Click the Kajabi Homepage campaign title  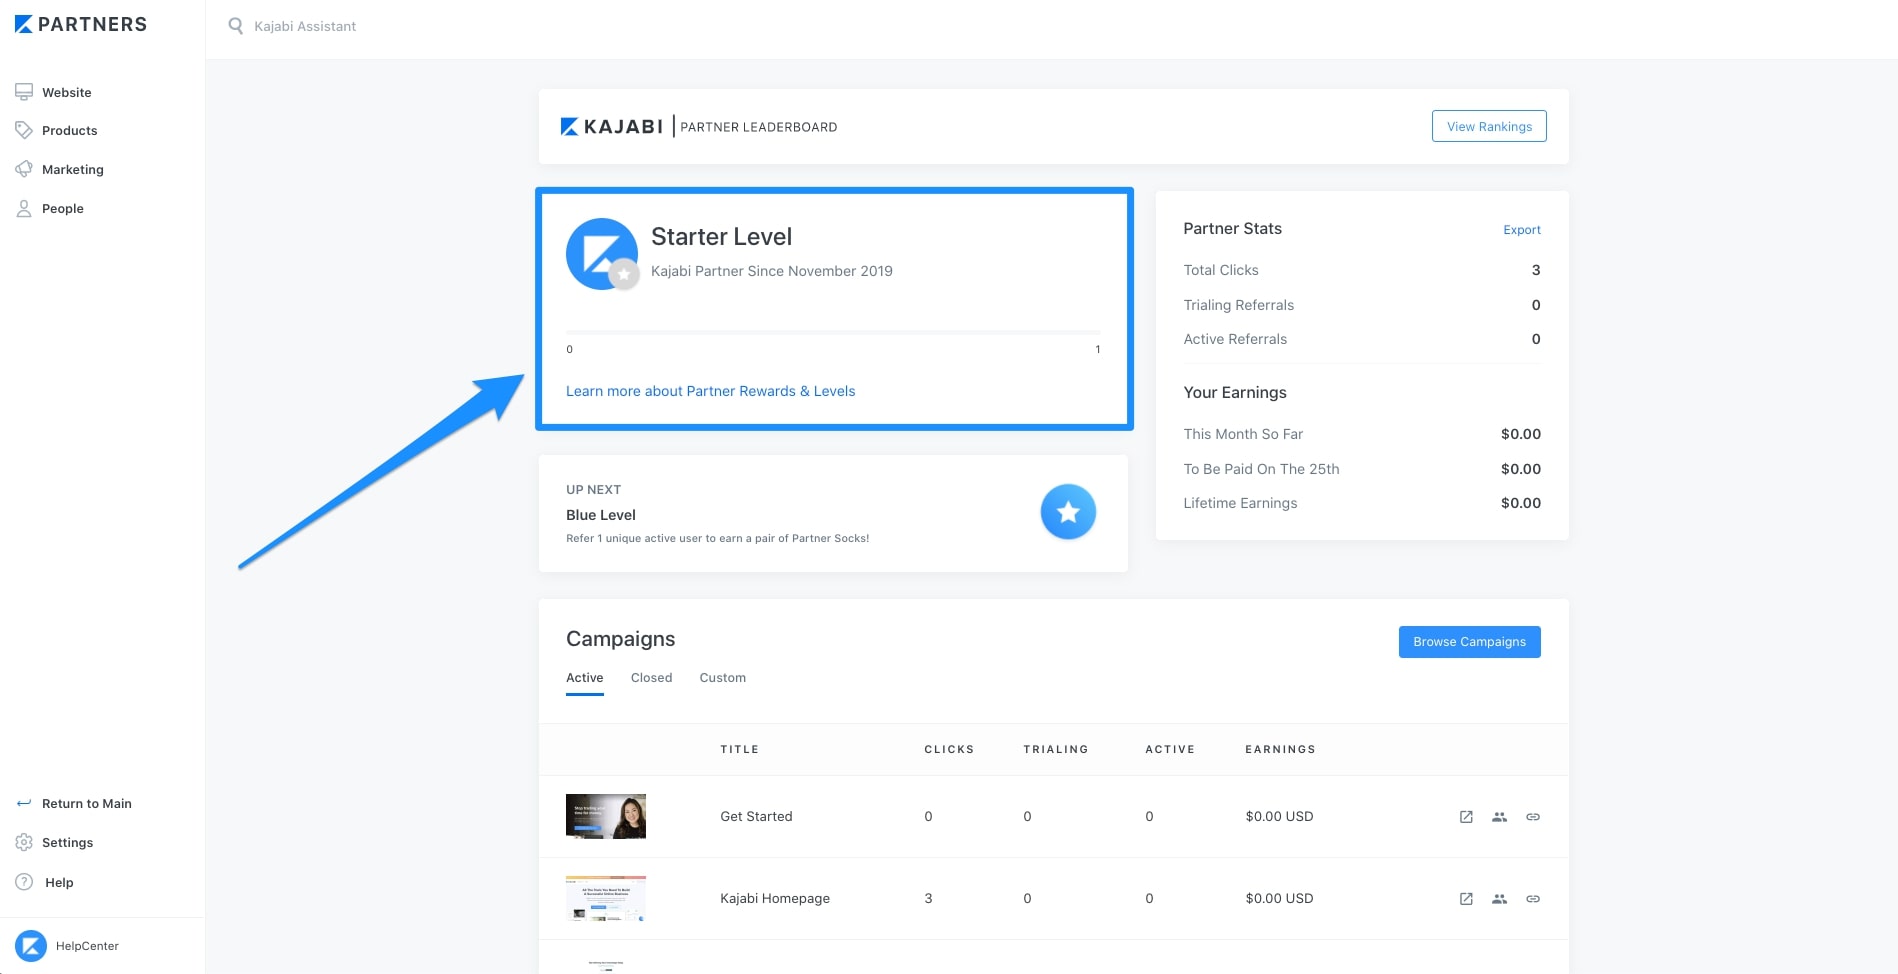coord(775,899)
